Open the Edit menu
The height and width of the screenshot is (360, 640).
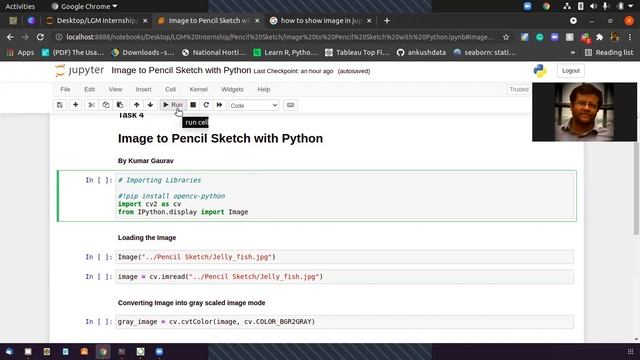[x=89, y=89]
